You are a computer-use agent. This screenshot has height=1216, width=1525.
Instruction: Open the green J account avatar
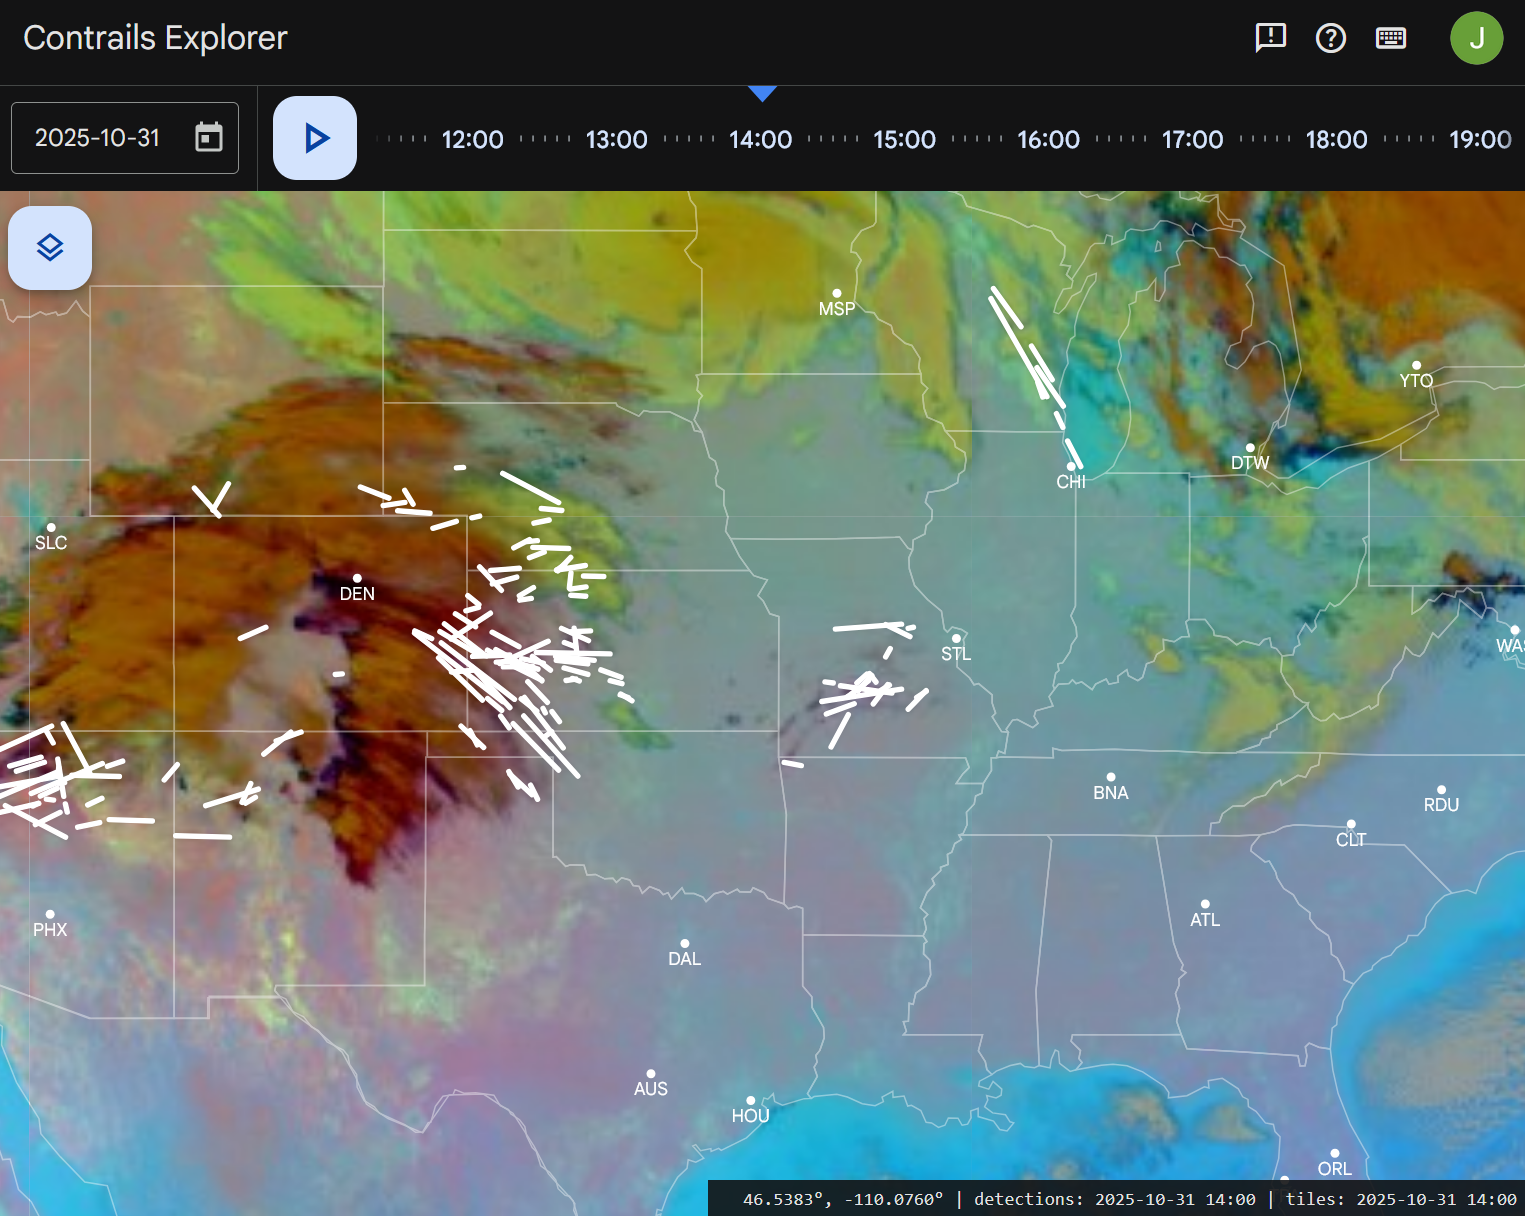1476,38
